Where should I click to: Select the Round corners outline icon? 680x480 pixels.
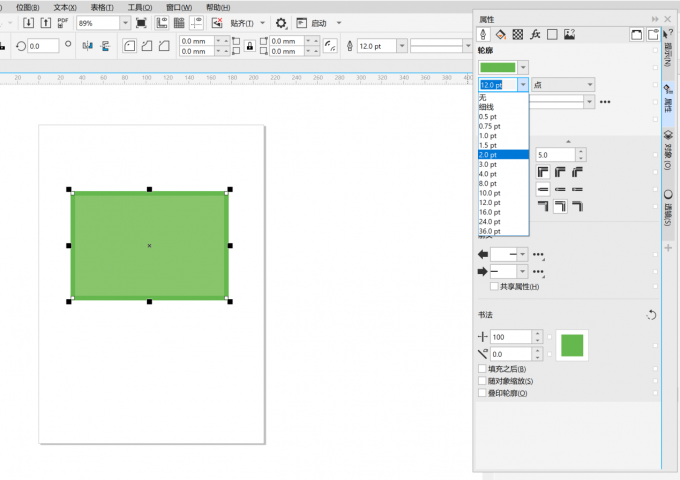(560, 172)
